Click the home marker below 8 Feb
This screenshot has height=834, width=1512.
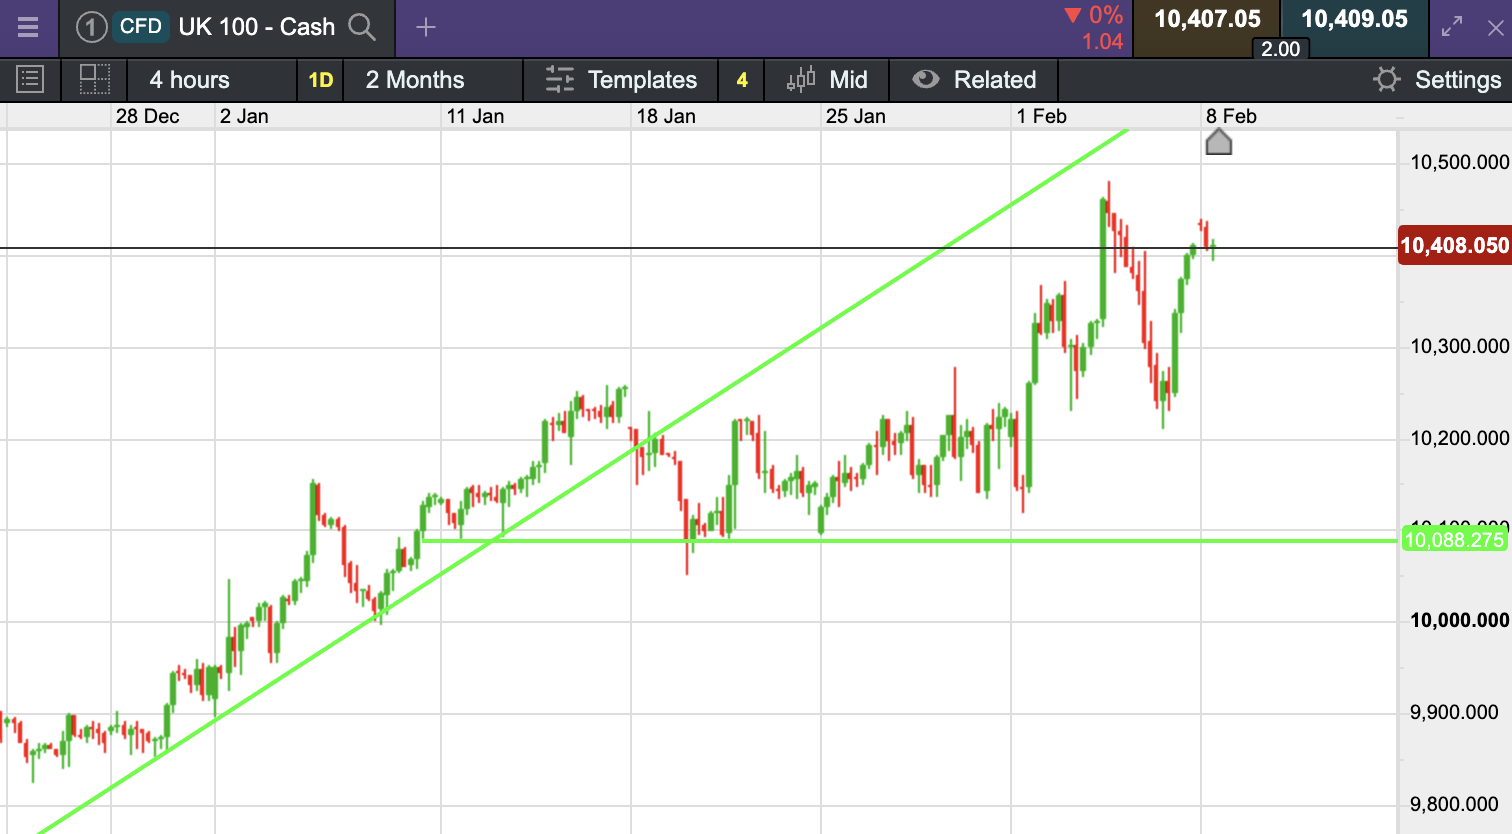pyautogui.click(x=1218, y=142)
